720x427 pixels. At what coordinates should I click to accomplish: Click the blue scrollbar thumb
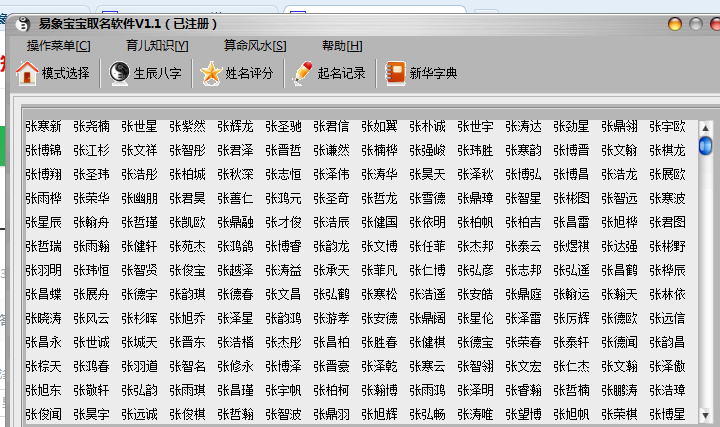pos(705,146)
